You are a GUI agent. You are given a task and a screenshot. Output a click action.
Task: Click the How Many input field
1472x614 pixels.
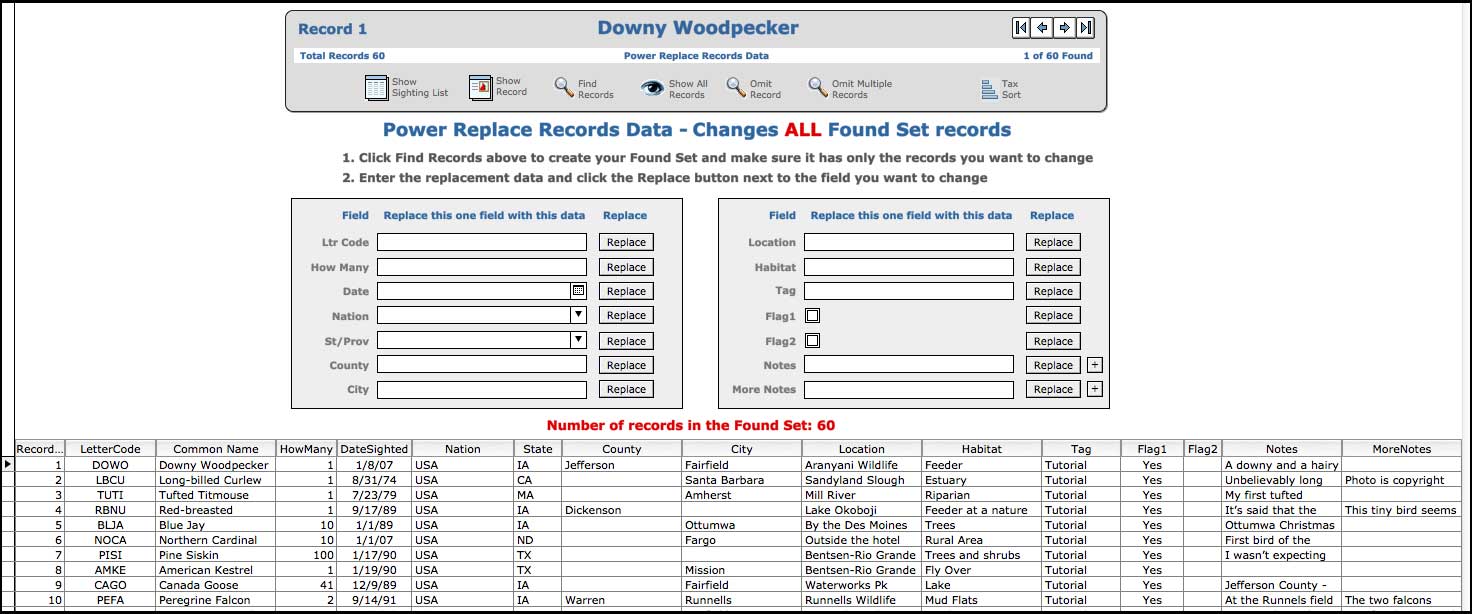pos(482,267)
